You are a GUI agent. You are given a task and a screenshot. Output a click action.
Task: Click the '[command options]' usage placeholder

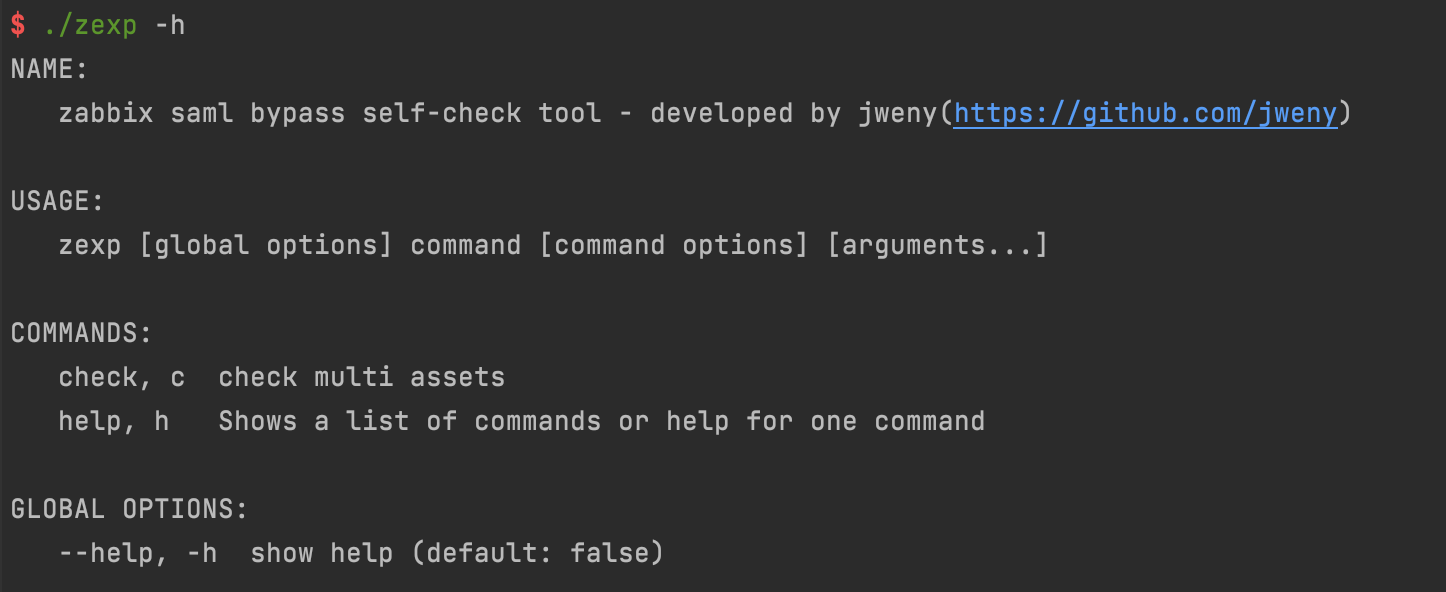[674, 246]
